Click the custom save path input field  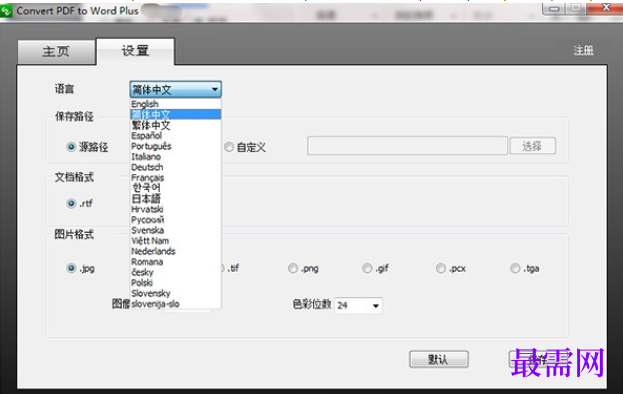click(407, 146)
